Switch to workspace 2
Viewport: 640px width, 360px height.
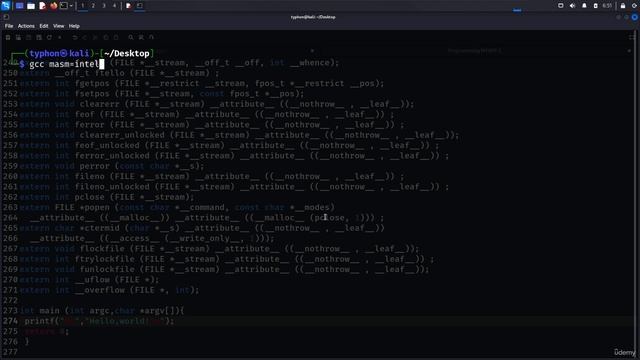pos(93,6)
